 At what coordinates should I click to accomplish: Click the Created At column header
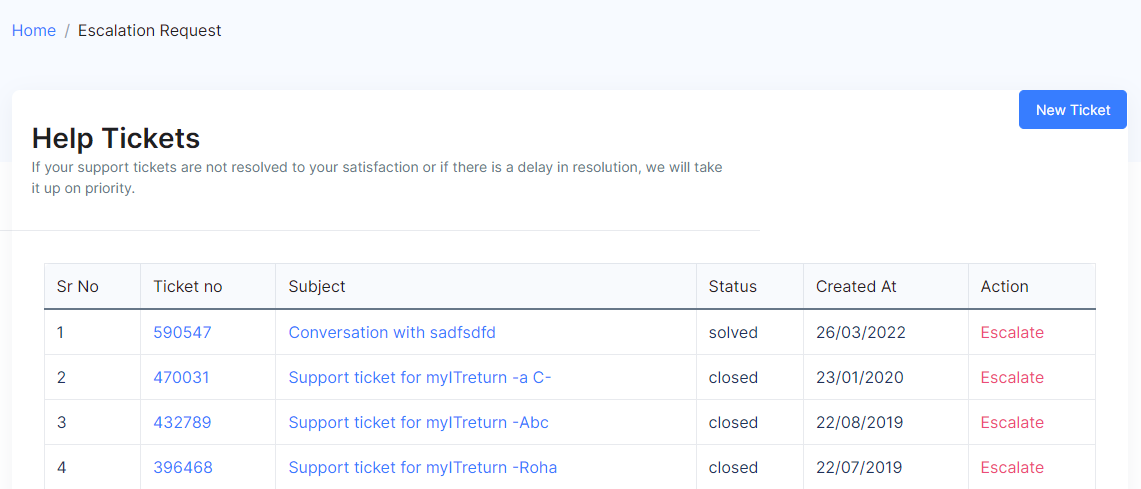856,287
